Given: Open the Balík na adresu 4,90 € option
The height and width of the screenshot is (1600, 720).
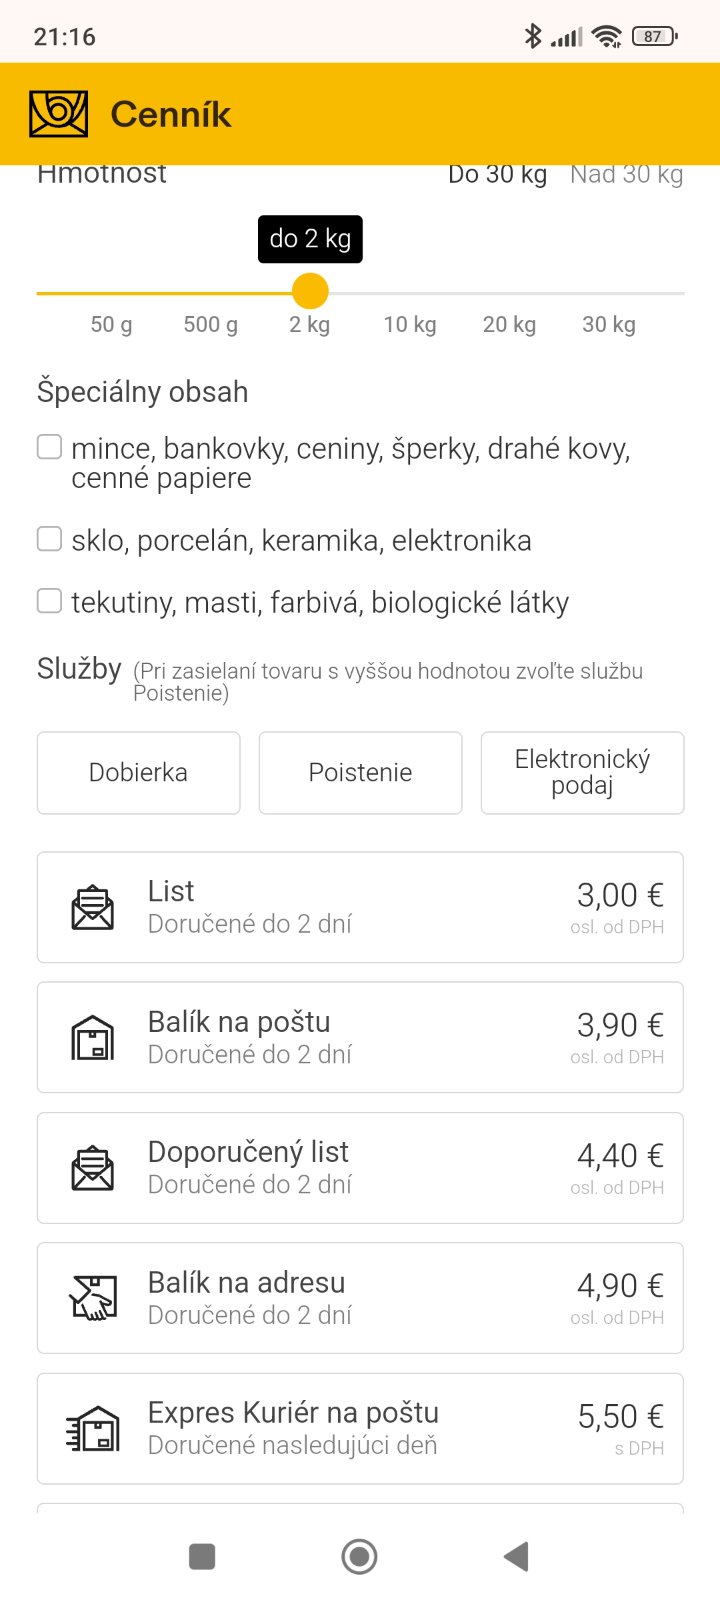Looking at the screenshot, I should click(x=360, y=1298).
